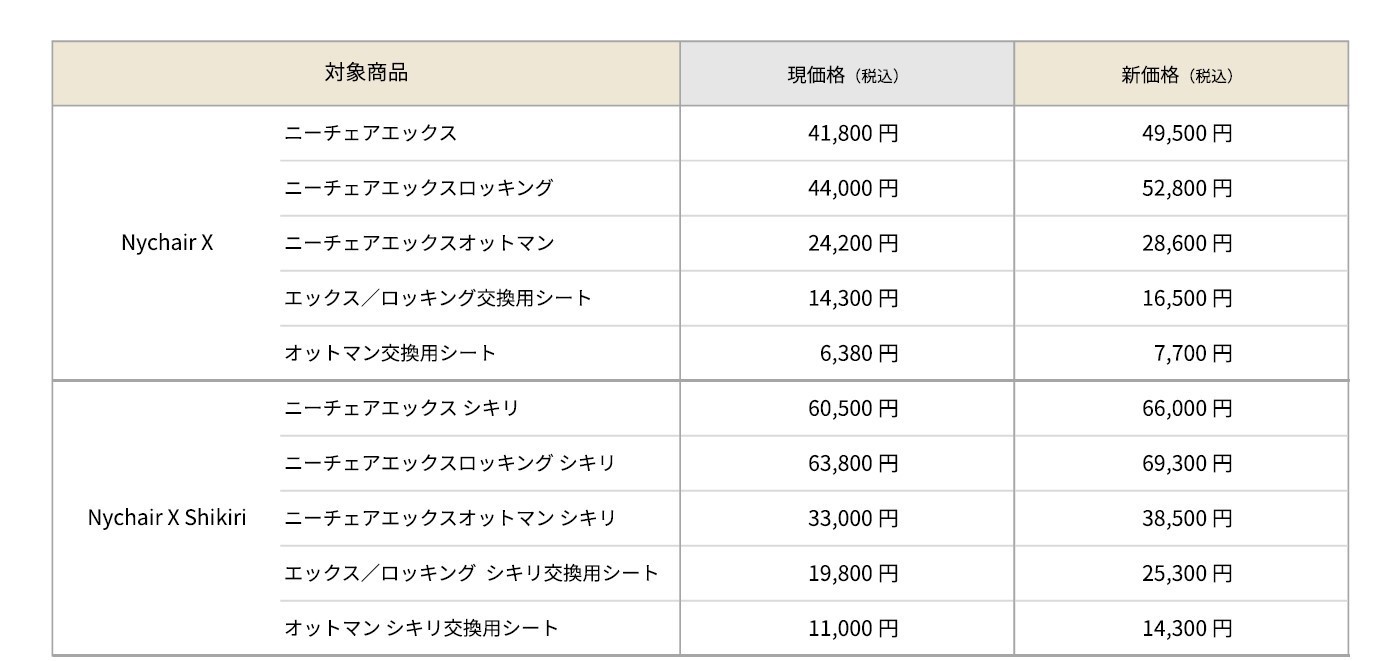The width and height of the screenshot is (1397, 661).
Task: Click オットマン交換用シート row label
Action: click(x=390, y=353)
